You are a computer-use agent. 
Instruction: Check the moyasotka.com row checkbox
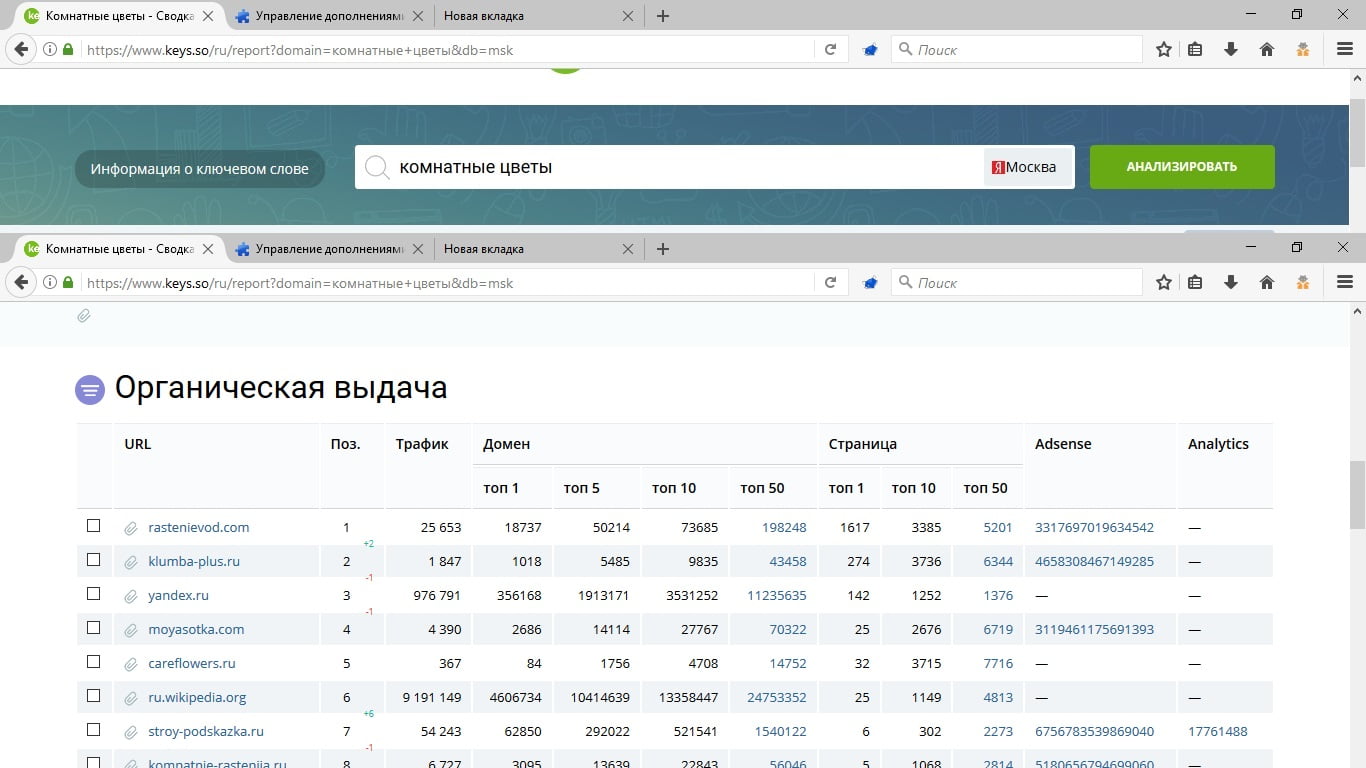(x=94, y=628)
